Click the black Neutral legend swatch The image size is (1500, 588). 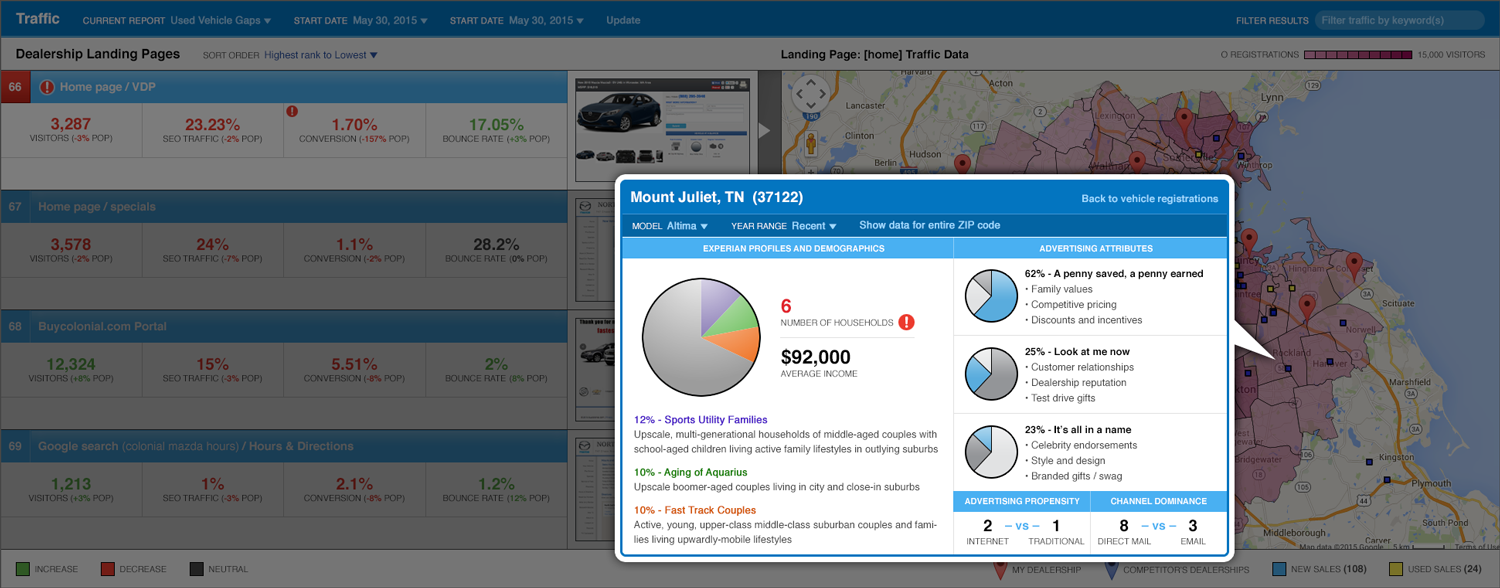[x=197, y=569]
